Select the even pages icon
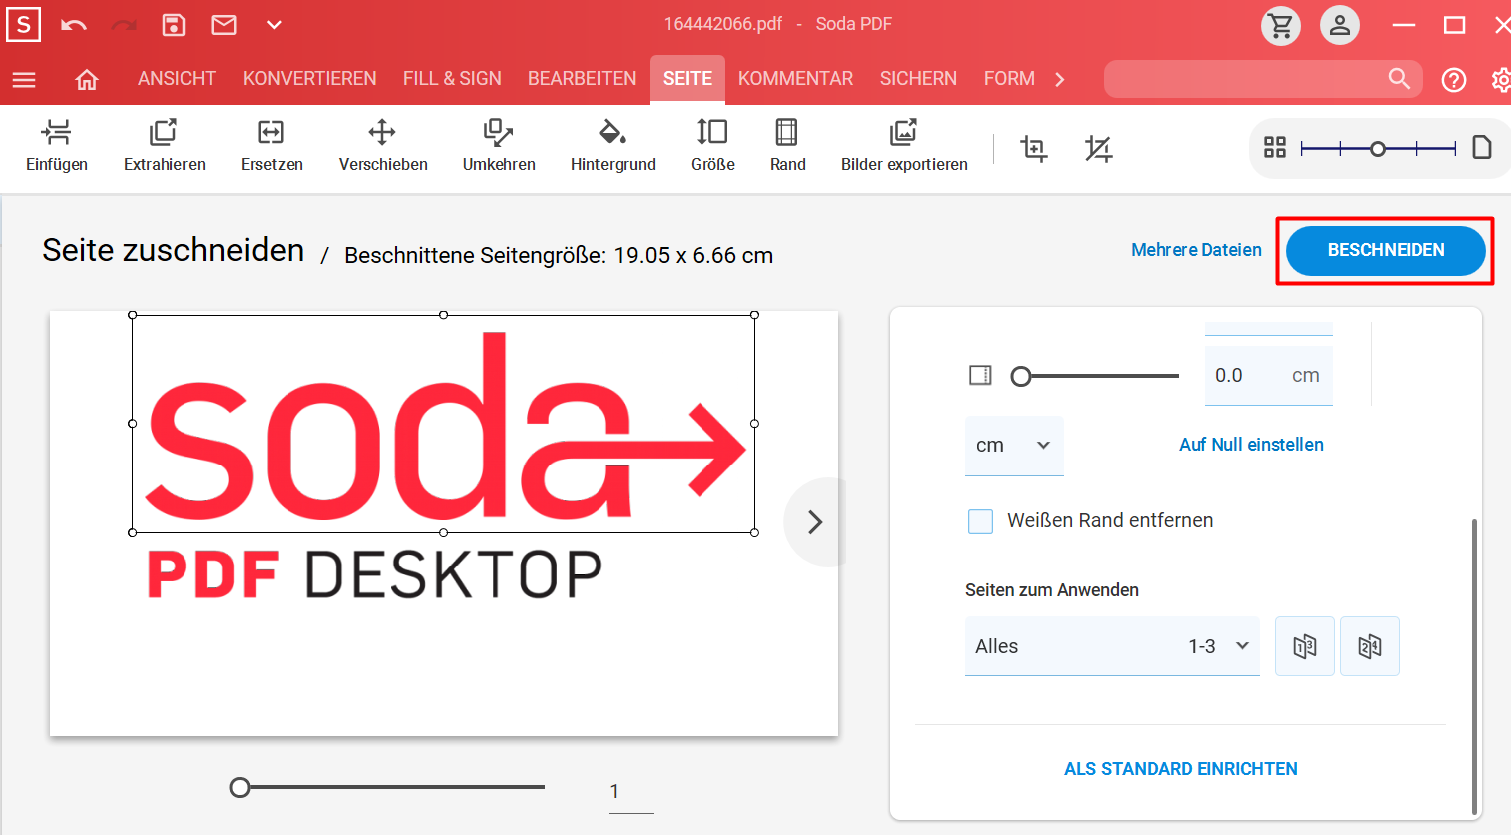This screenshot has width=1511, height=835. coord(1370,646)
